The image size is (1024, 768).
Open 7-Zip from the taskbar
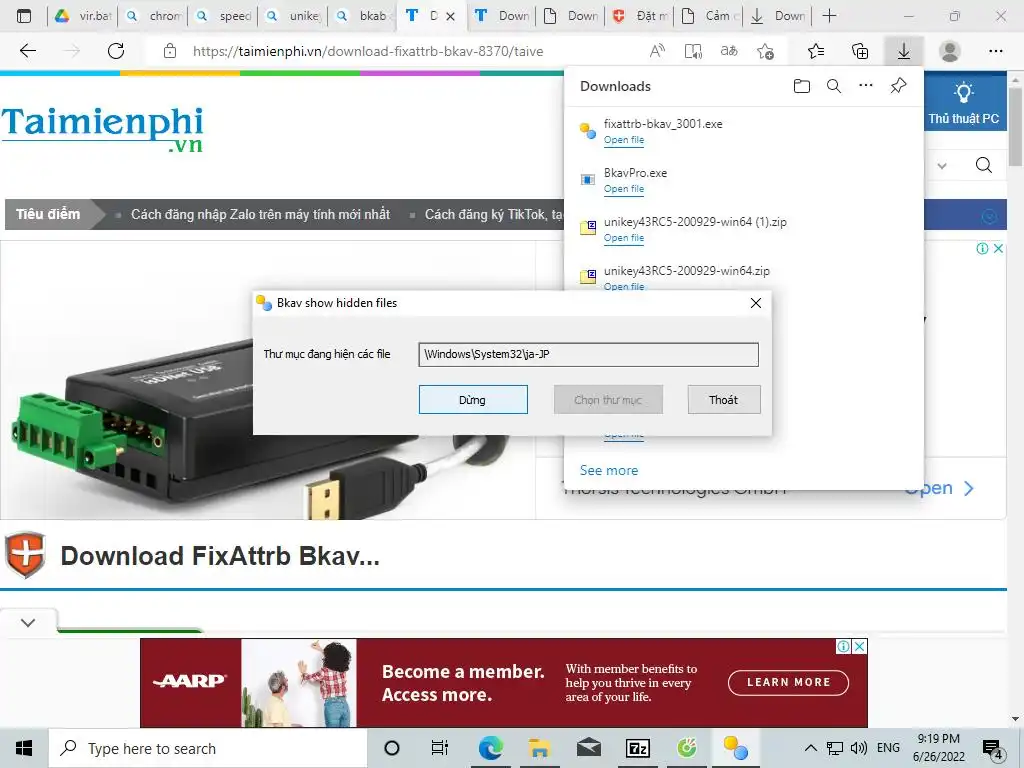(637, 748)
